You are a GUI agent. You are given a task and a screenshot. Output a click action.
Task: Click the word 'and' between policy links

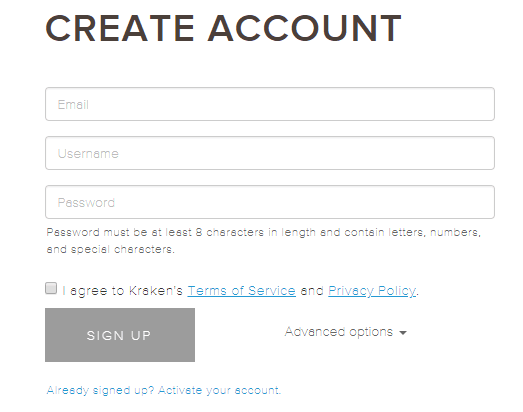click(x=312, y=291)
